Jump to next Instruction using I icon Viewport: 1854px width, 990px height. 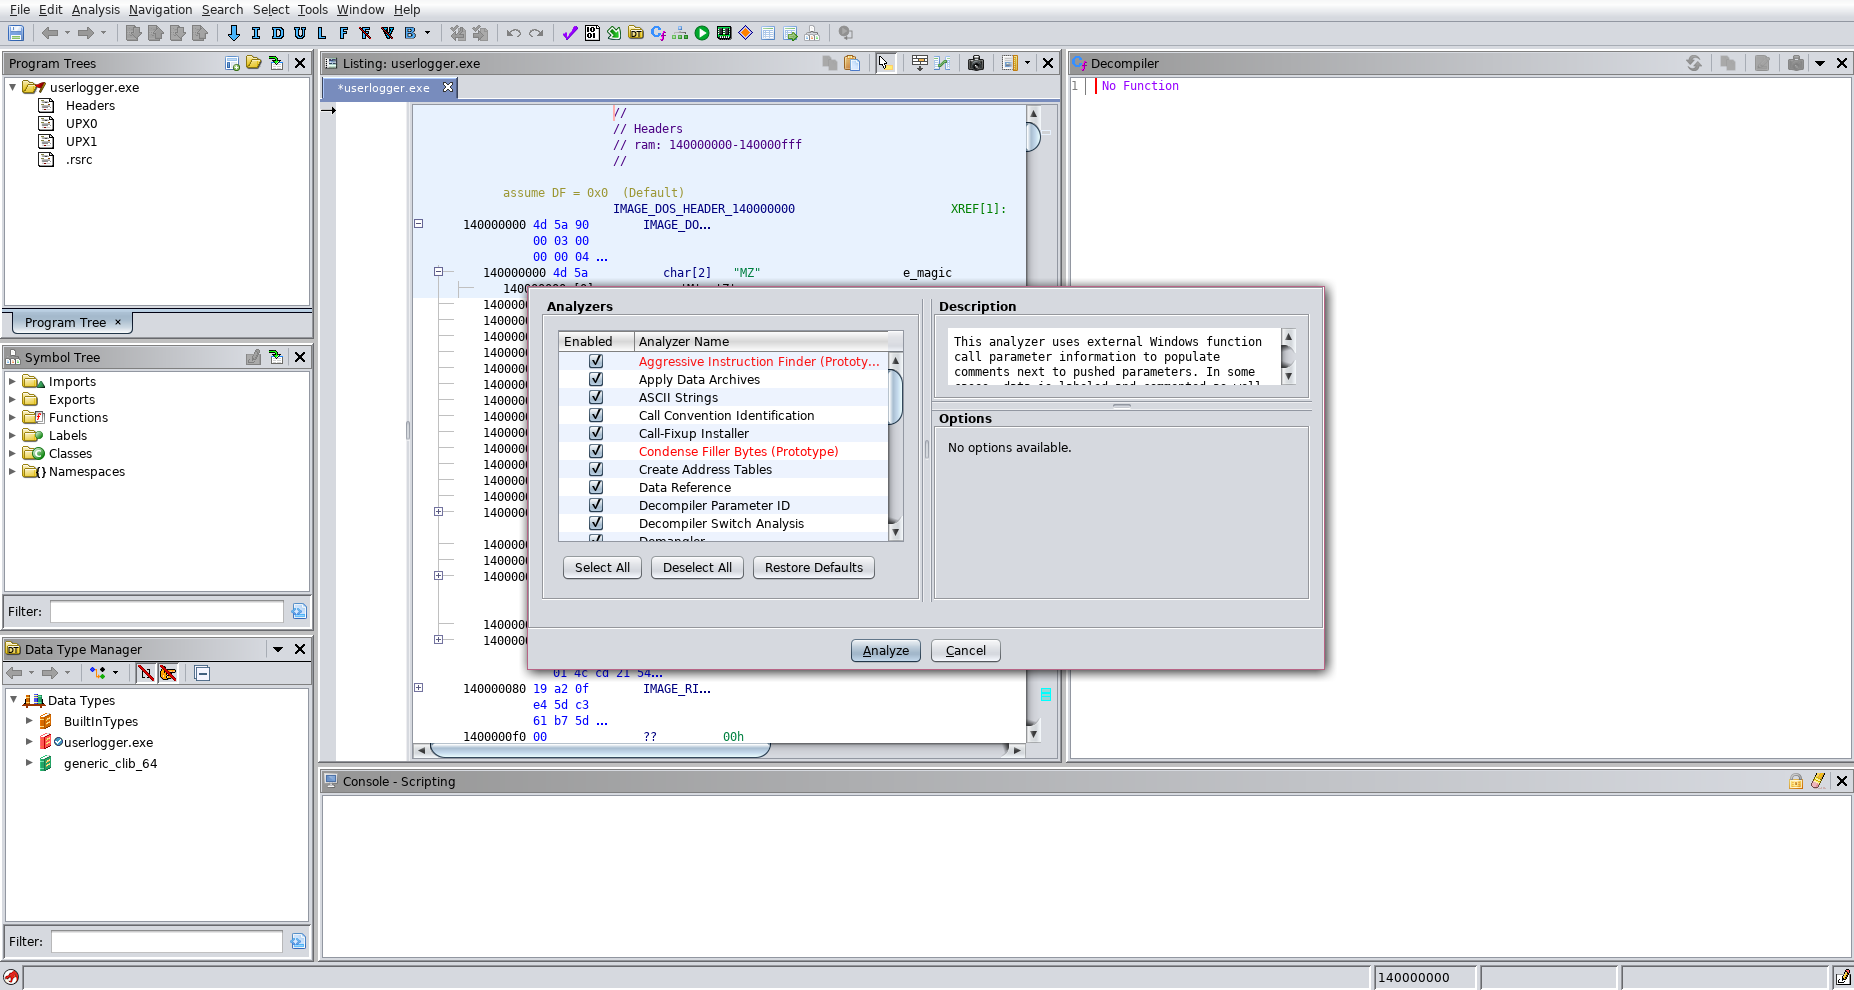click(x=256, y=33)
